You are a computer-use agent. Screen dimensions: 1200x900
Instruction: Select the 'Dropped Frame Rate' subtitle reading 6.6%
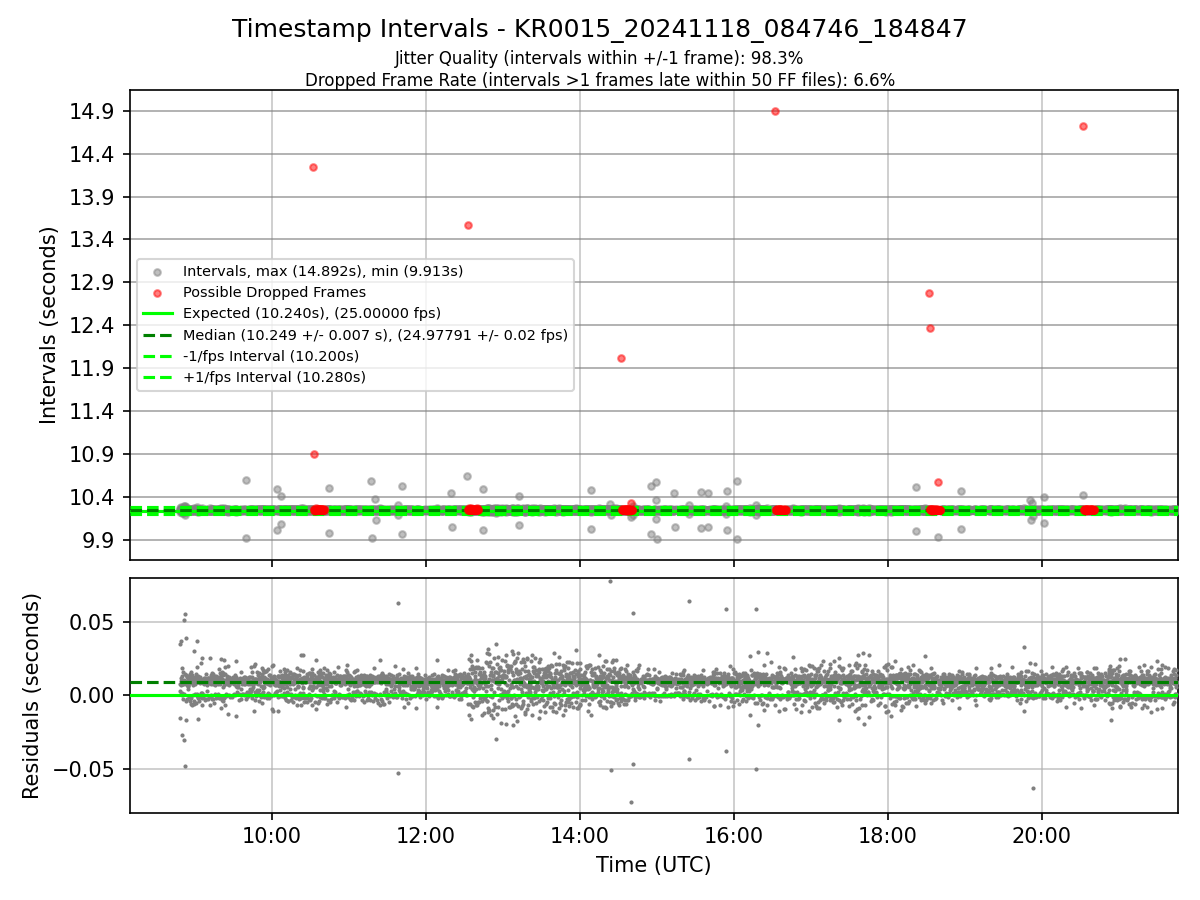(x=599, y=80)
